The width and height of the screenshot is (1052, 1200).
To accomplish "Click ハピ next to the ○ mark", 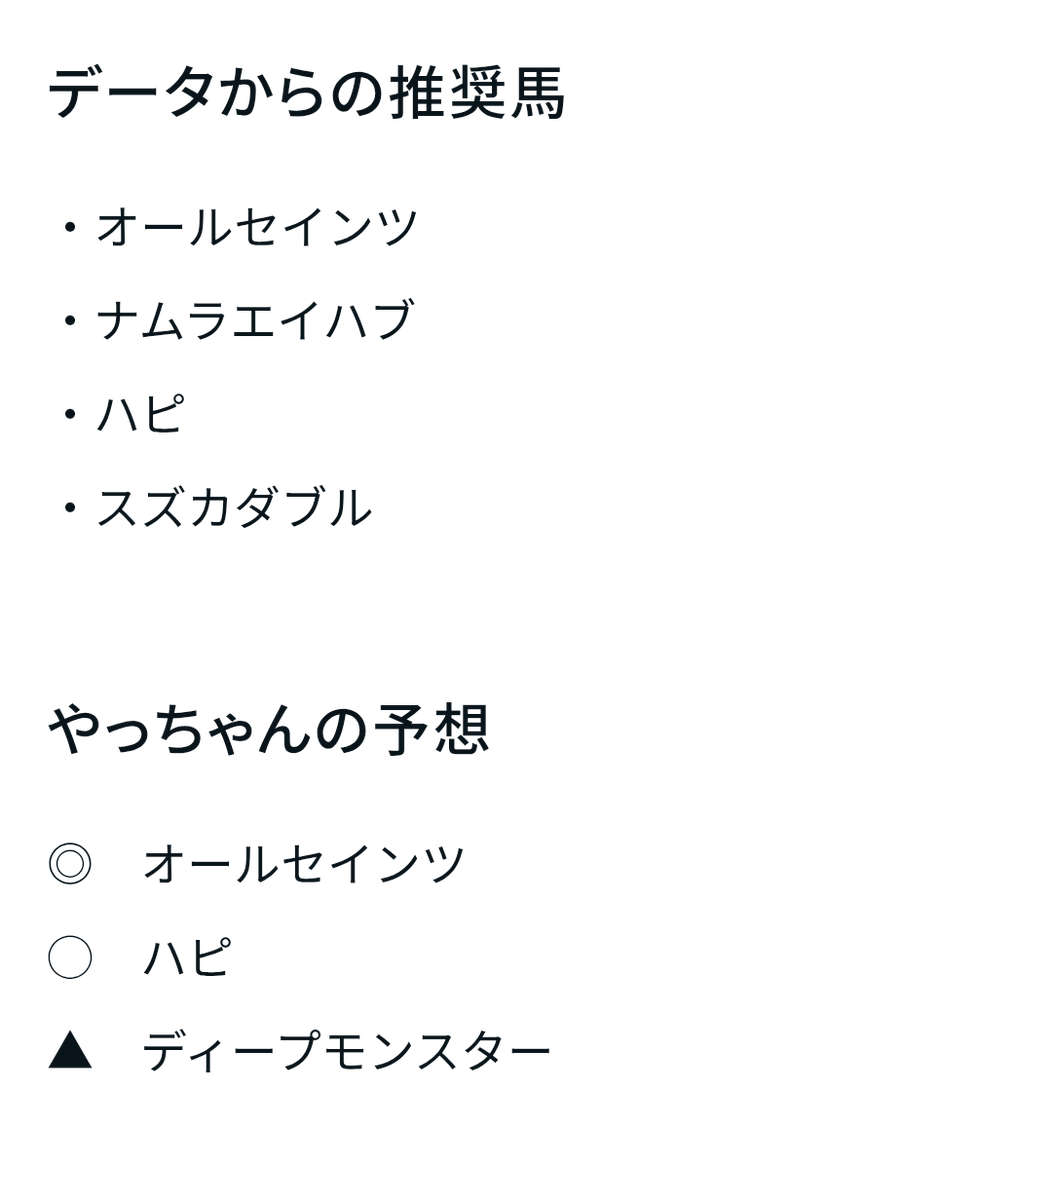I will coord(187,957).
